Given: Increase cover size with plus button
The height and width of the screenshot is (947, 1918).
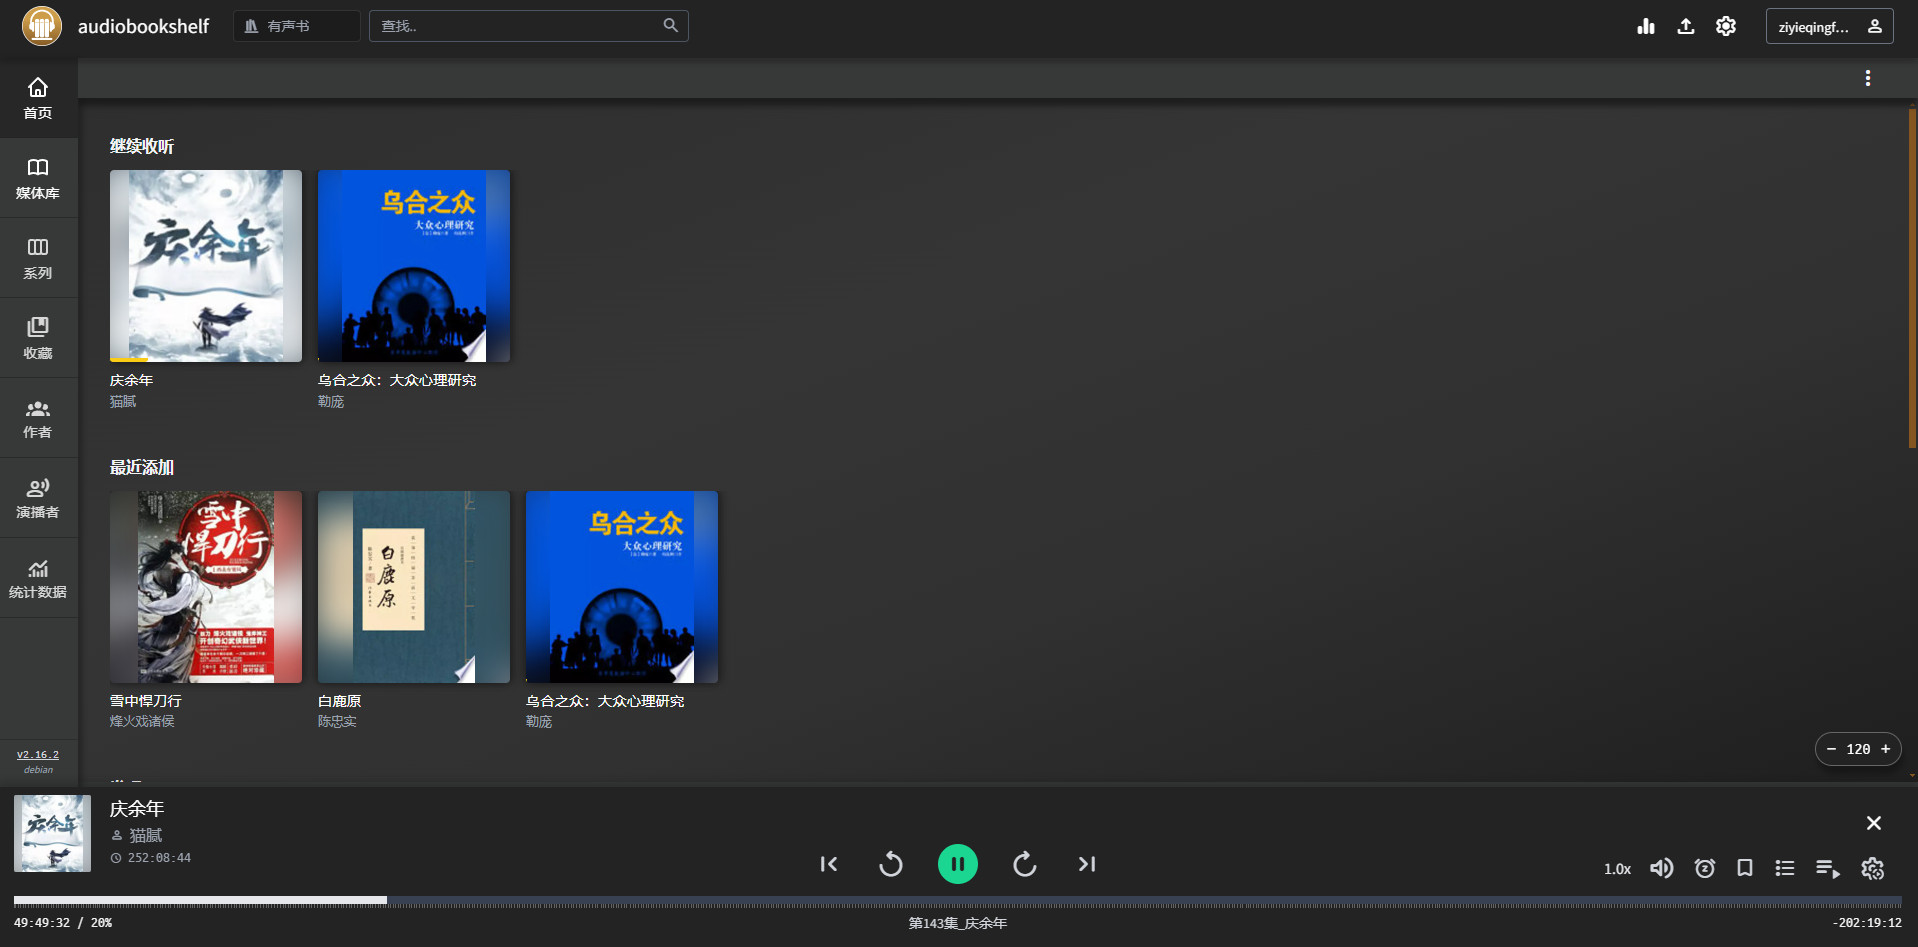Looking at the screenshot, I should click(1886, 749).
